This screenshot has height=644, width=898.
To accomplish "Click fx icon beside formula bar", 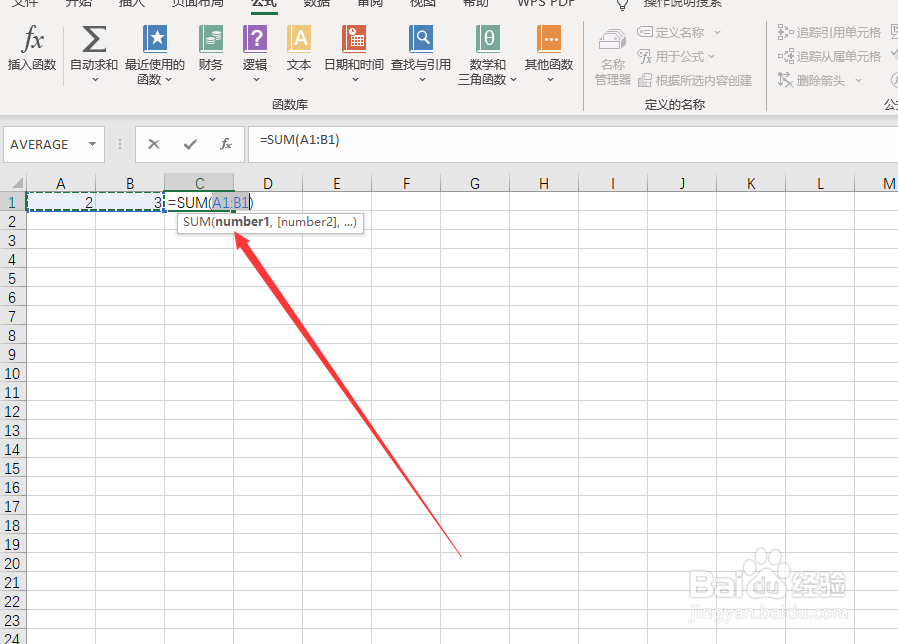I will pyautogui.click(x=226, y=144).
